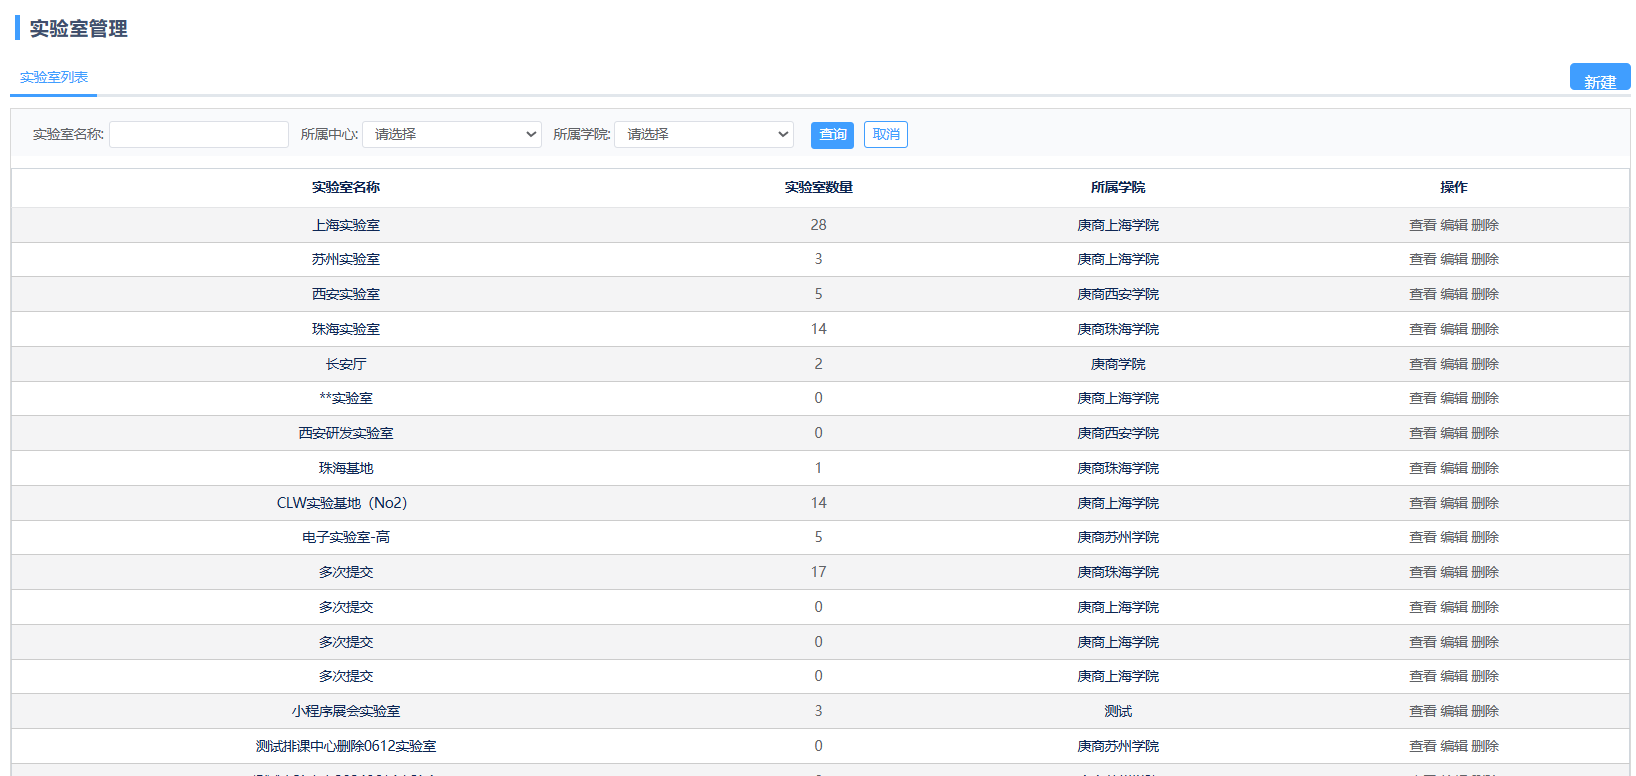Image resolution: width=1636 pixels, height=776 pixels.
Task: Click 编辑 for 电子实验室-高
Action: [x=1454, y=537]
